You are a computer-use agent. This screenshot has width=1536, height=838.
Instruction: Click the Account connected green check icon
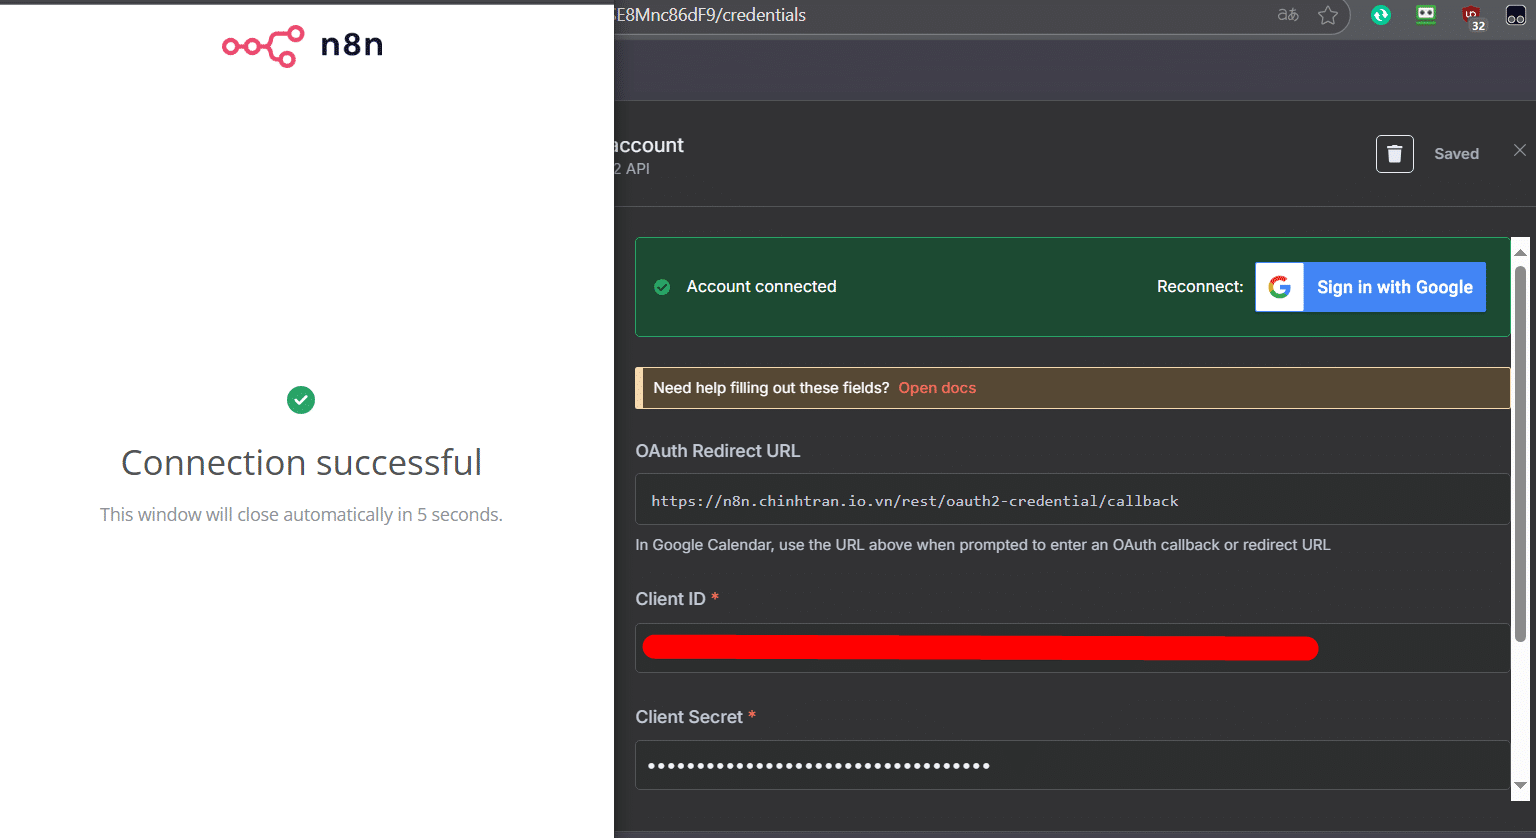pos(662,287)
